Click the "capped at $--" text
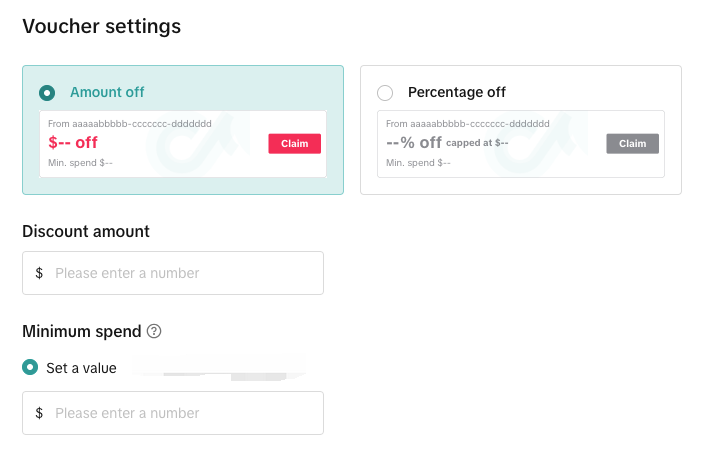 [477, 144]
